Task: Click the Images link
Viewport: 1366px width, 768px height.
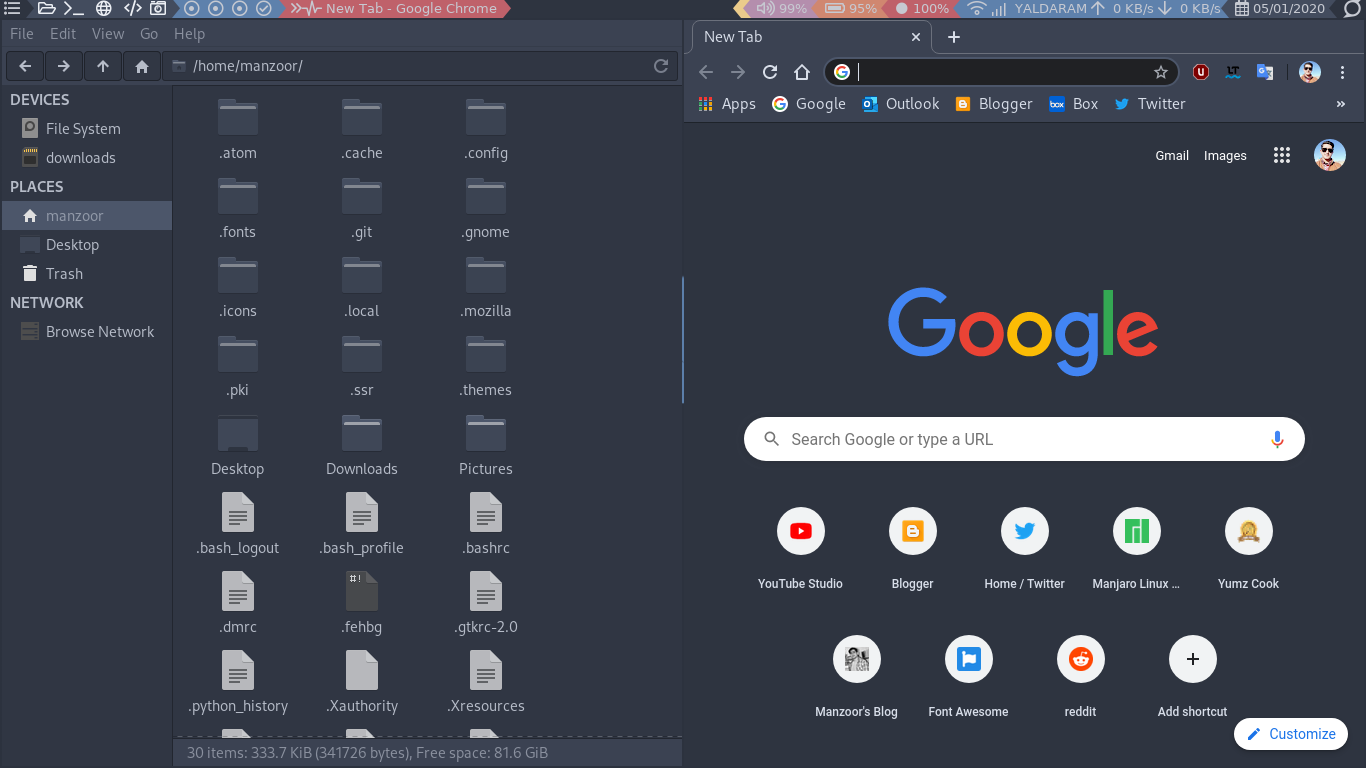Action: pos(1225,155)
